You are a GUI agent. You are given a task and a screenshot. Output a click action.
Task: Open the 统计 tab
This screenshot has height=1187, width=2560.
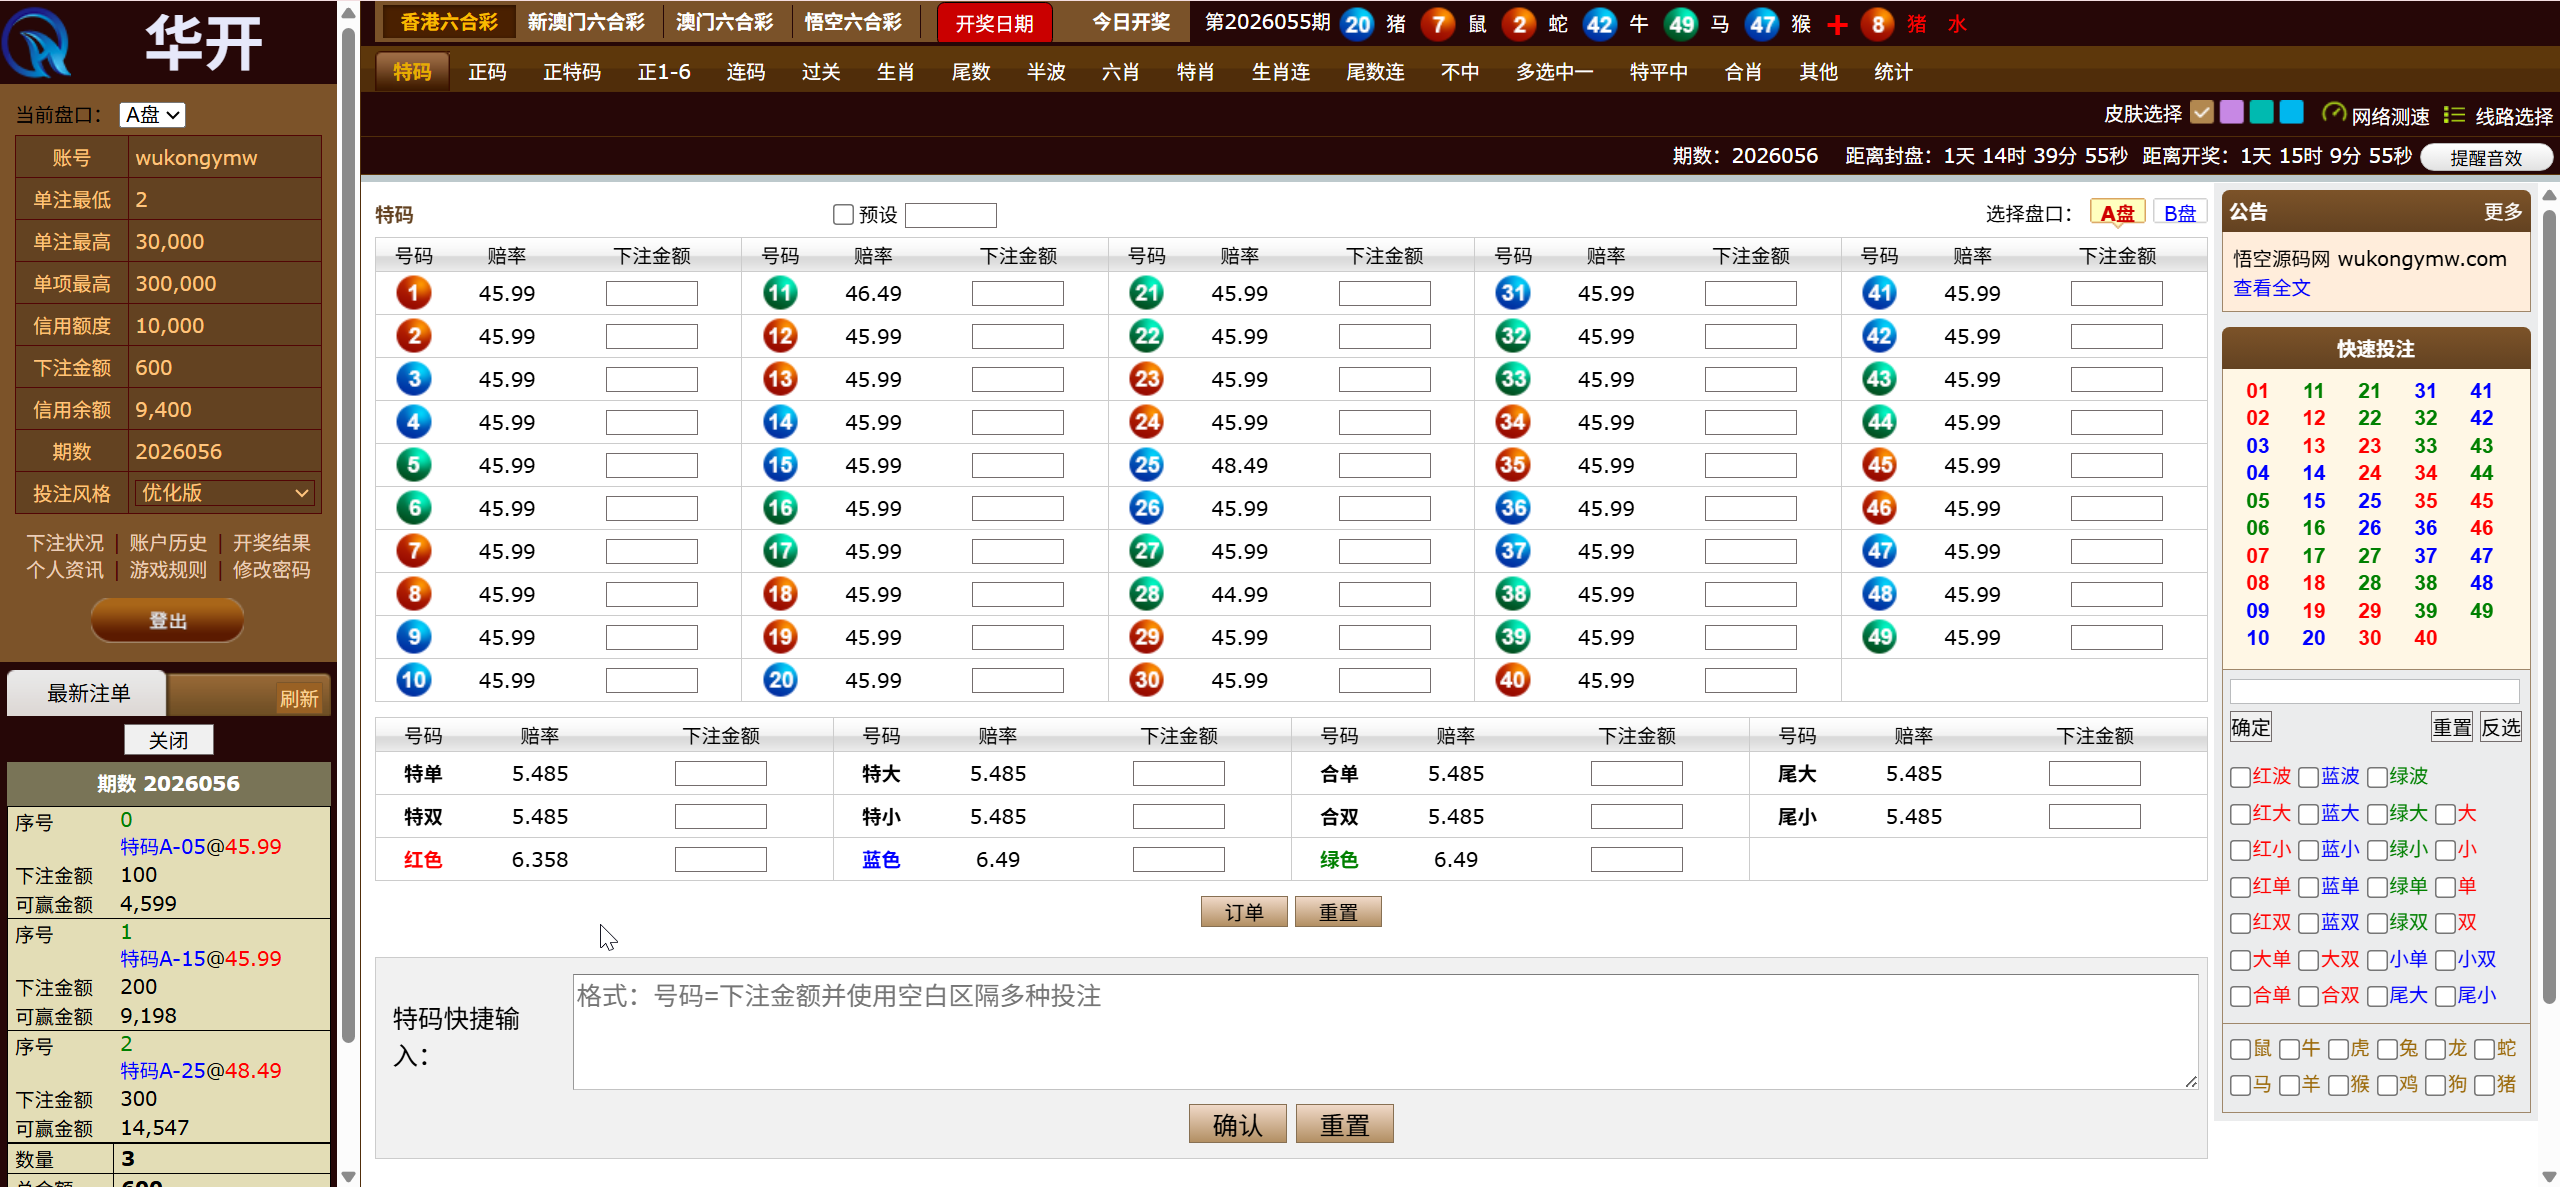point(1893,72)
